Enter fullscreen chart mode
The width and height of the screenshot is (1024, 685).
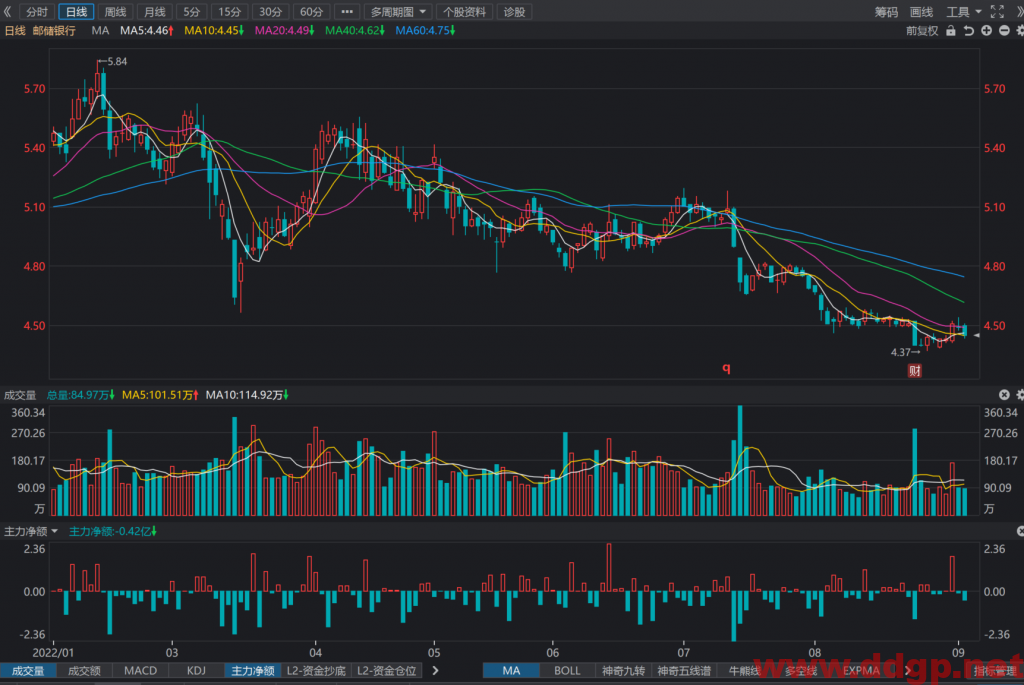click(997, 12)
